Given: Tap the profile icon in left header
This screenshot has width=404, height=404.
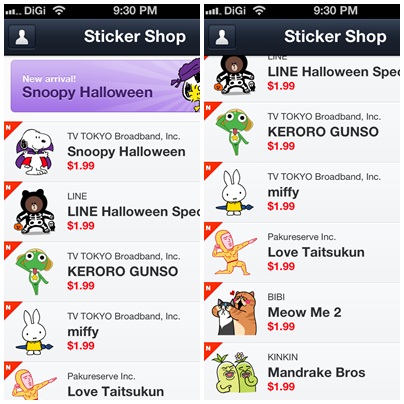Looking at the screenshot, I should (22, 37).
